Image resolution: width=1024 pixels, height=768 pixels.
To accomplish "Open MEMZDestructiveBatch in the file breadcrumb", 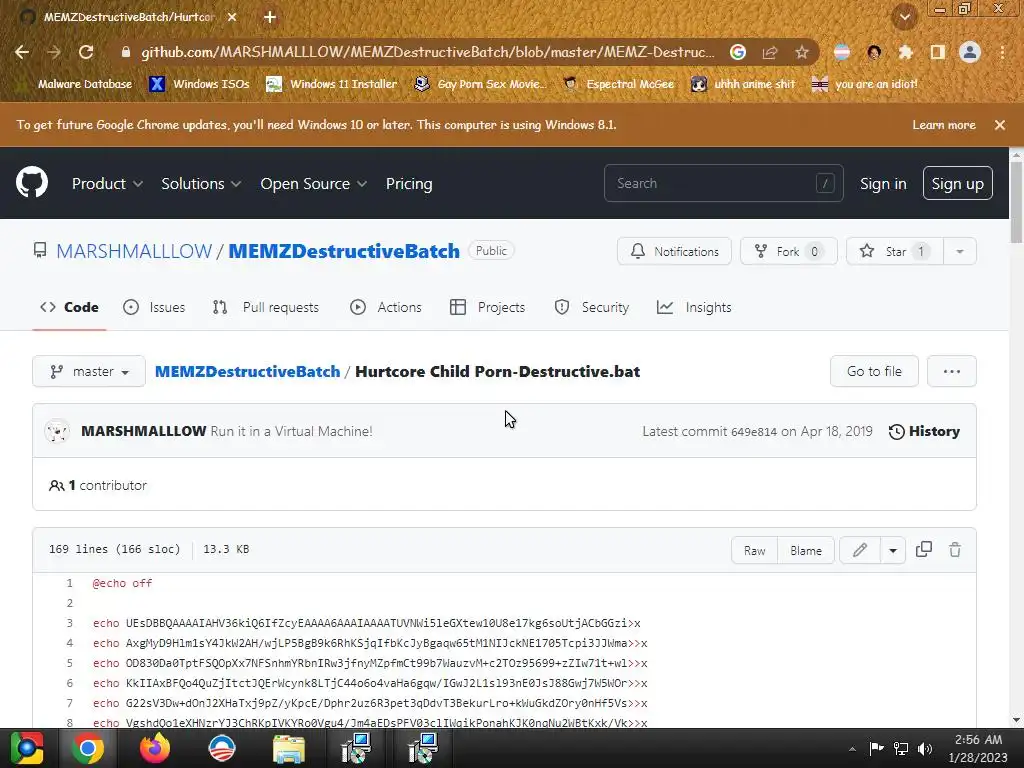I will (248, 372).
